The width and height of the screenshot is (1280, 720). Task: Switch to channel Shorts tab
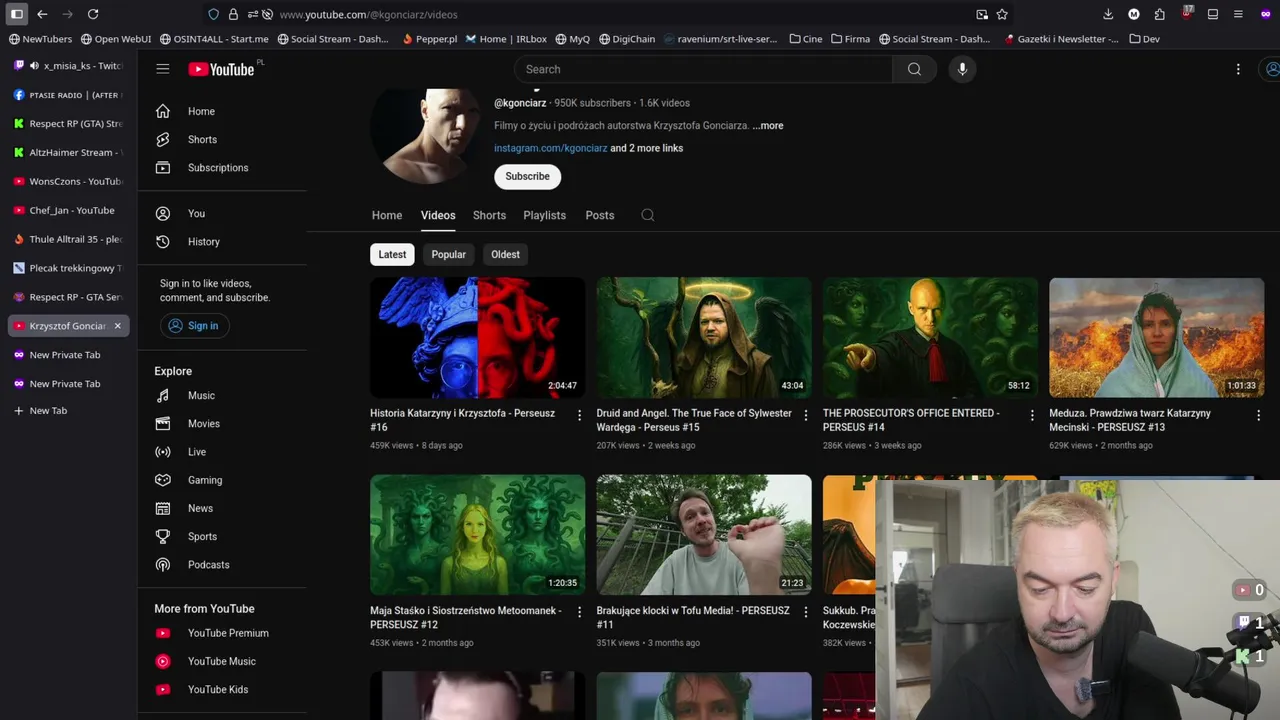tap(489, 215)
